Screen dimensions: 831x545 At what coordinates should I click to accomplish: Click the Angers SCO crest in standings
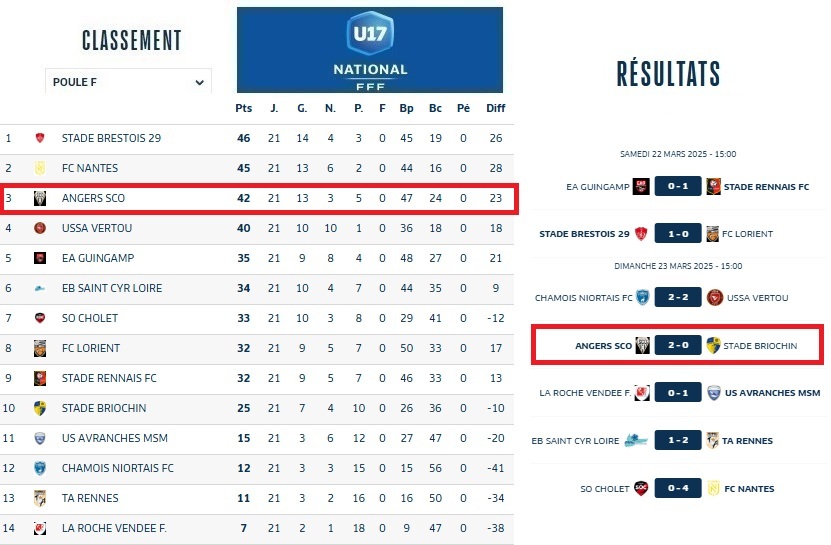click(40, 199)
